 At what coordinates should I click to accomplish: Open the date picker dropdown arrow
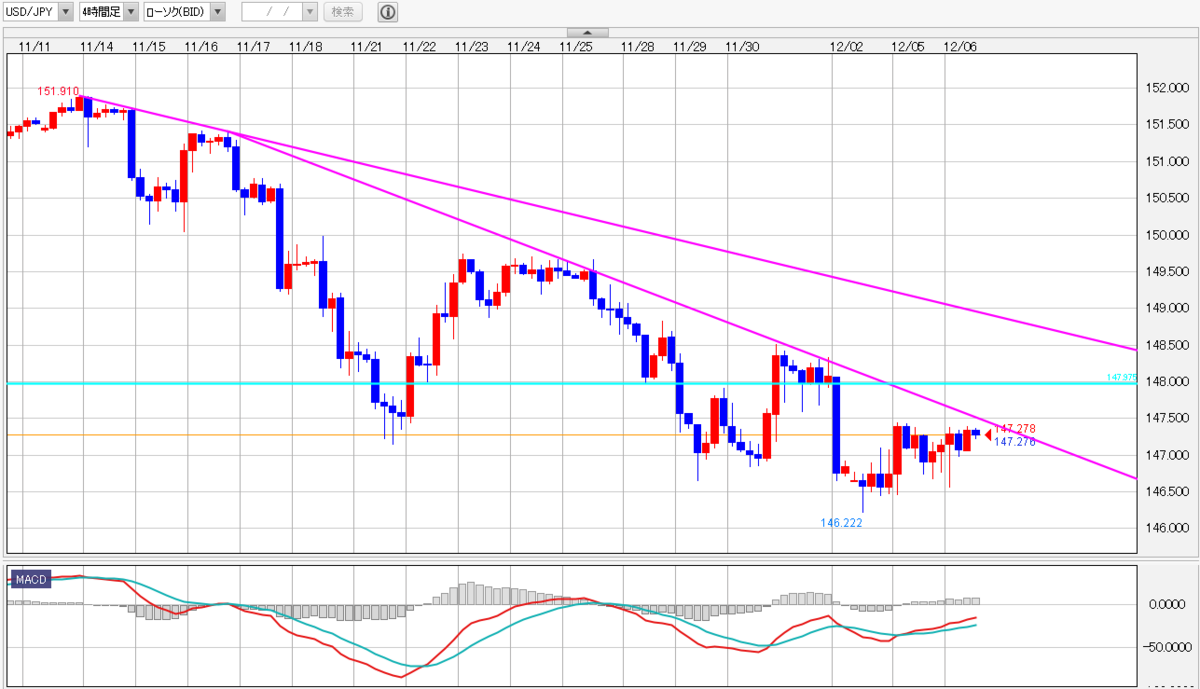(x=310, y=12)
